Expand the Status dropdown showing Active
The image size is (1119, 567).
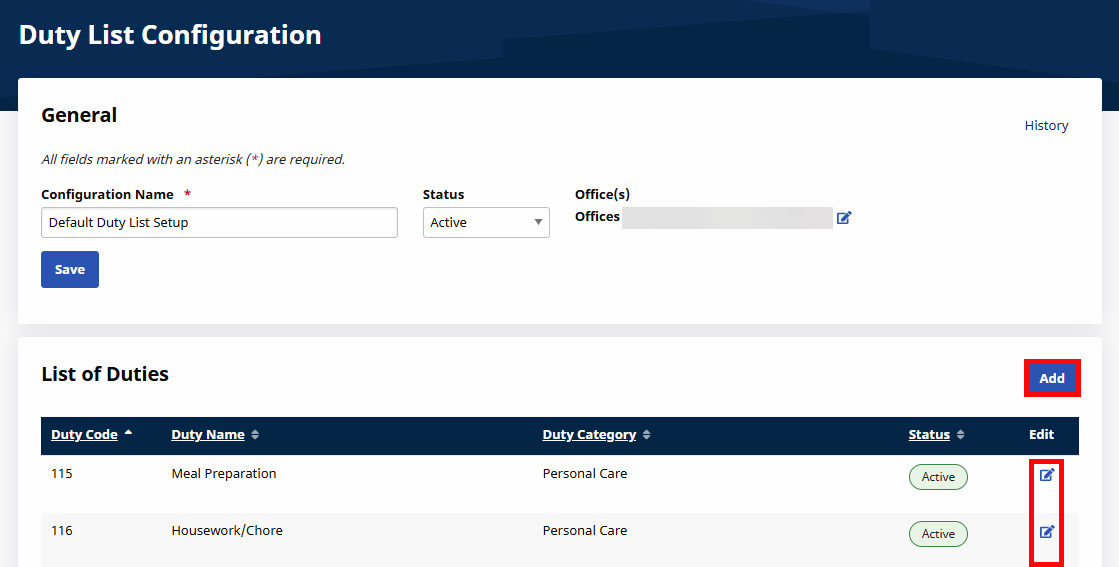coord(486,223)
